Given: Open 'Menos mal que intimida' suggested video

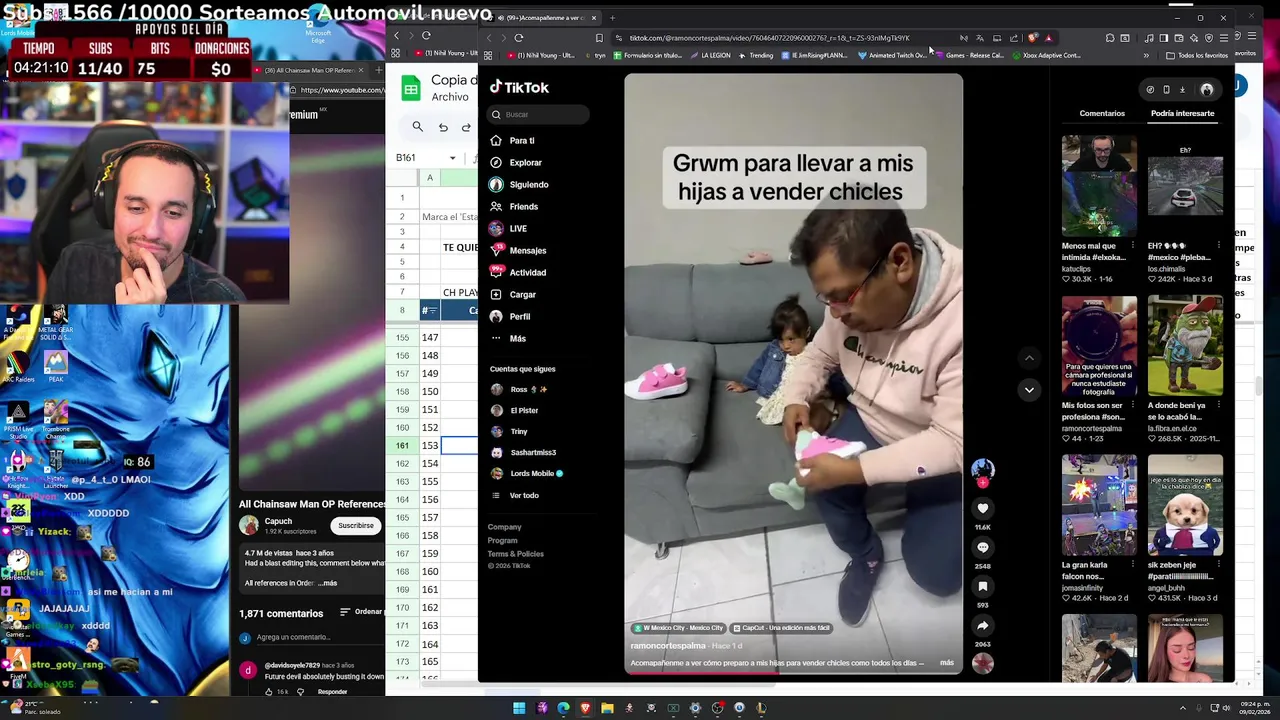Looking at the screenshot, I should click(x=1099, y=186).
